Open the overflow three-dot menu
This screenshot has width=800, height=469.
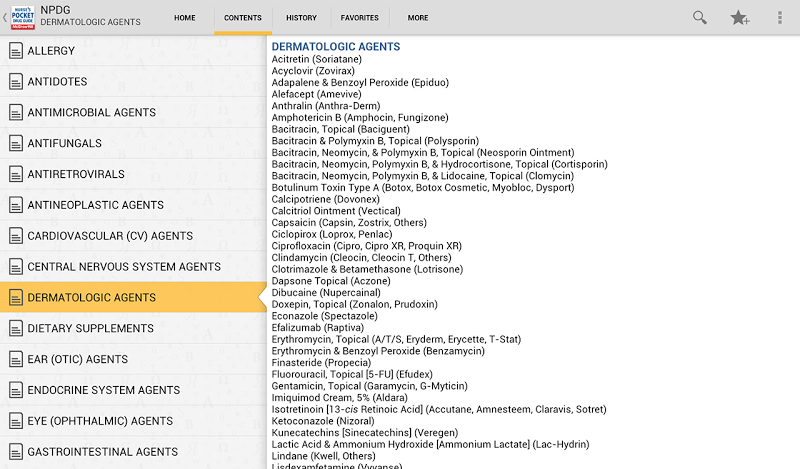780,18
